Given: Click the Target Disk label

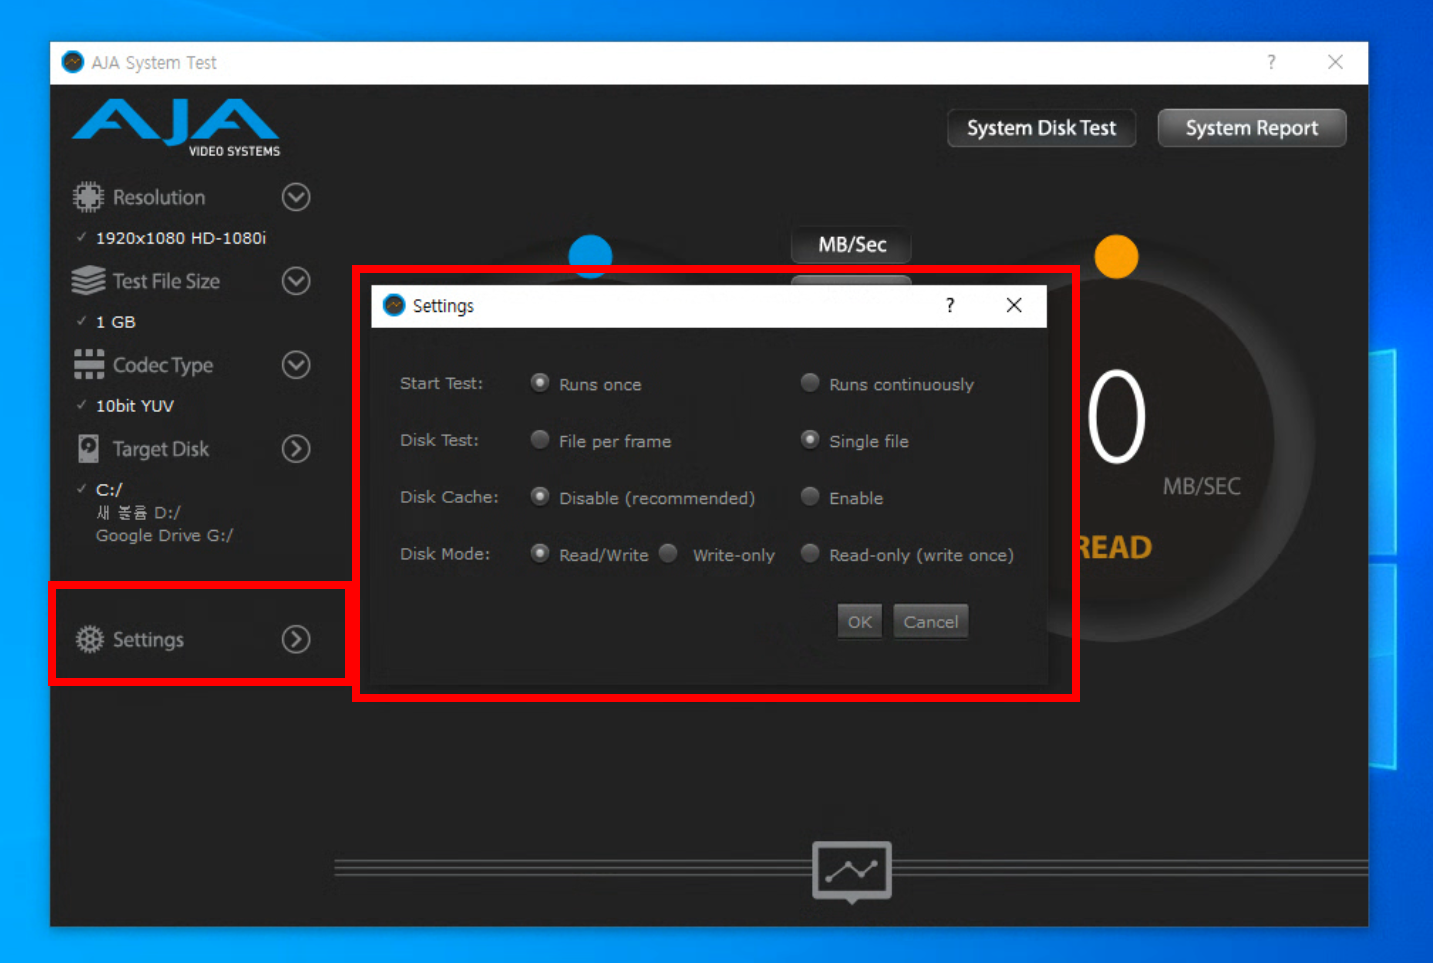Looking at the screenshot, I should (x=161, y=449).
